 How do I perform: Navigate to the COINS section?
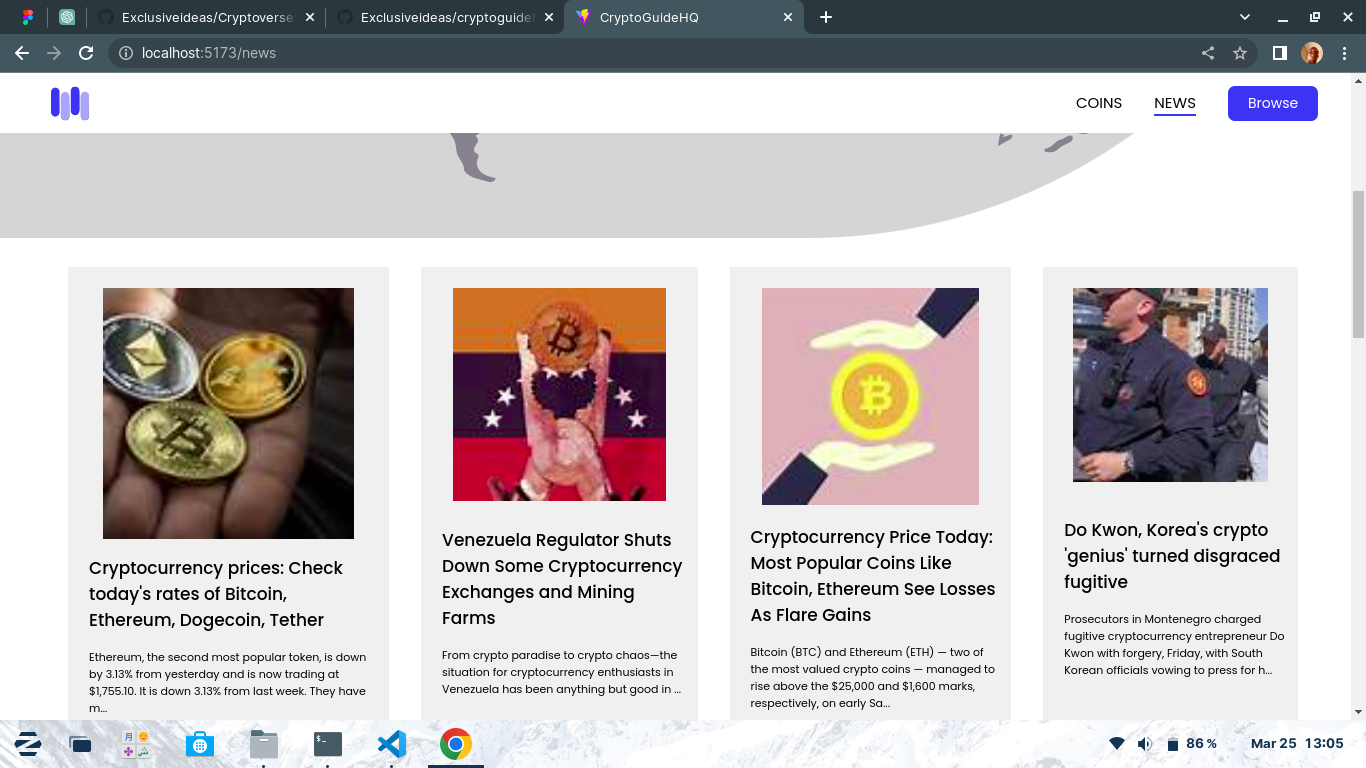tap(1099, 102)
